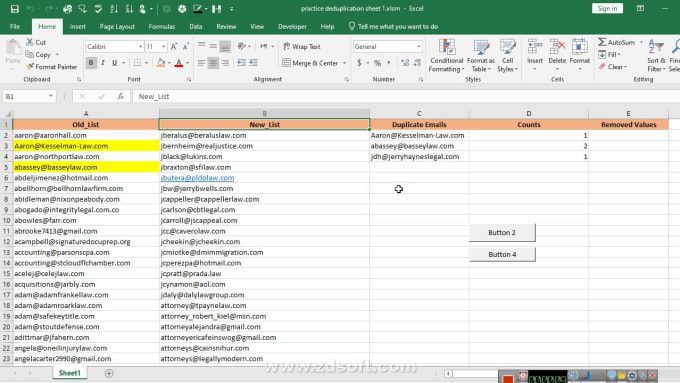Click the Name Box showing B1
The width and height of the screenshot is (680, 383).
point(24,96)
